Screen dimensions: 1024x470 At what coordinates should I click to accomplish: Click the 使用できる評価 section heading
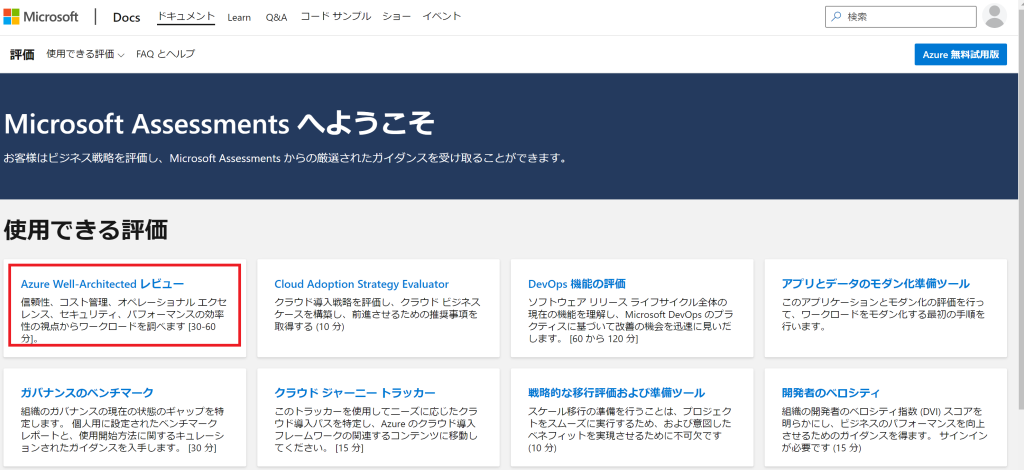click(x=86, y=230)
